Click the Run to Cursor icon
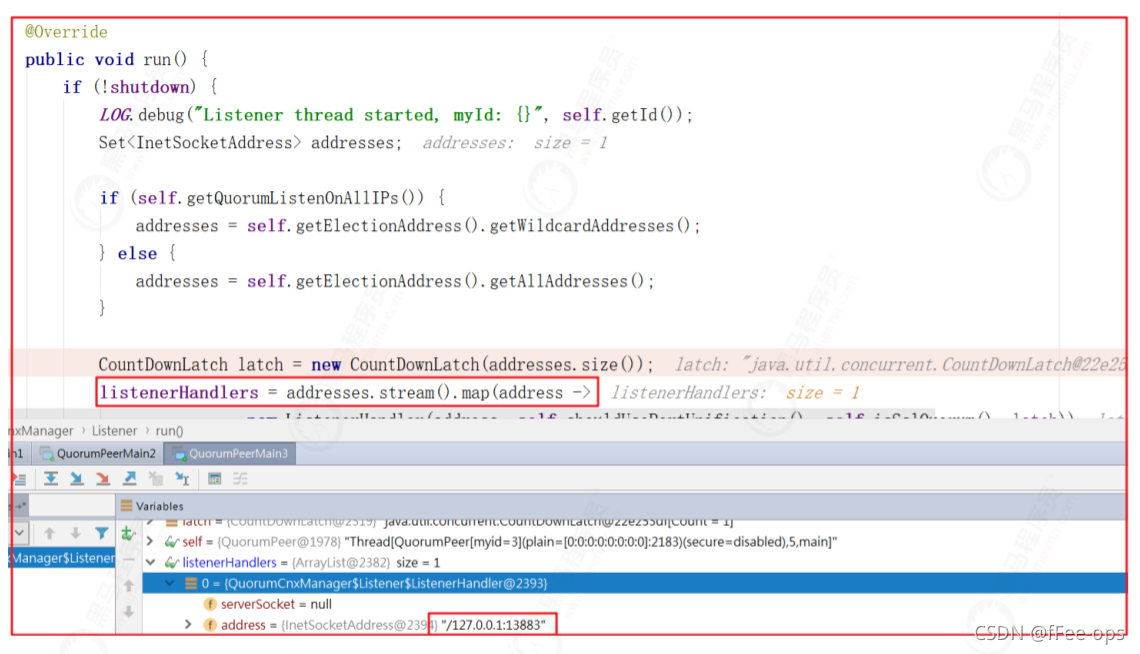This screenshot has height=654, width=1140. 182,478
